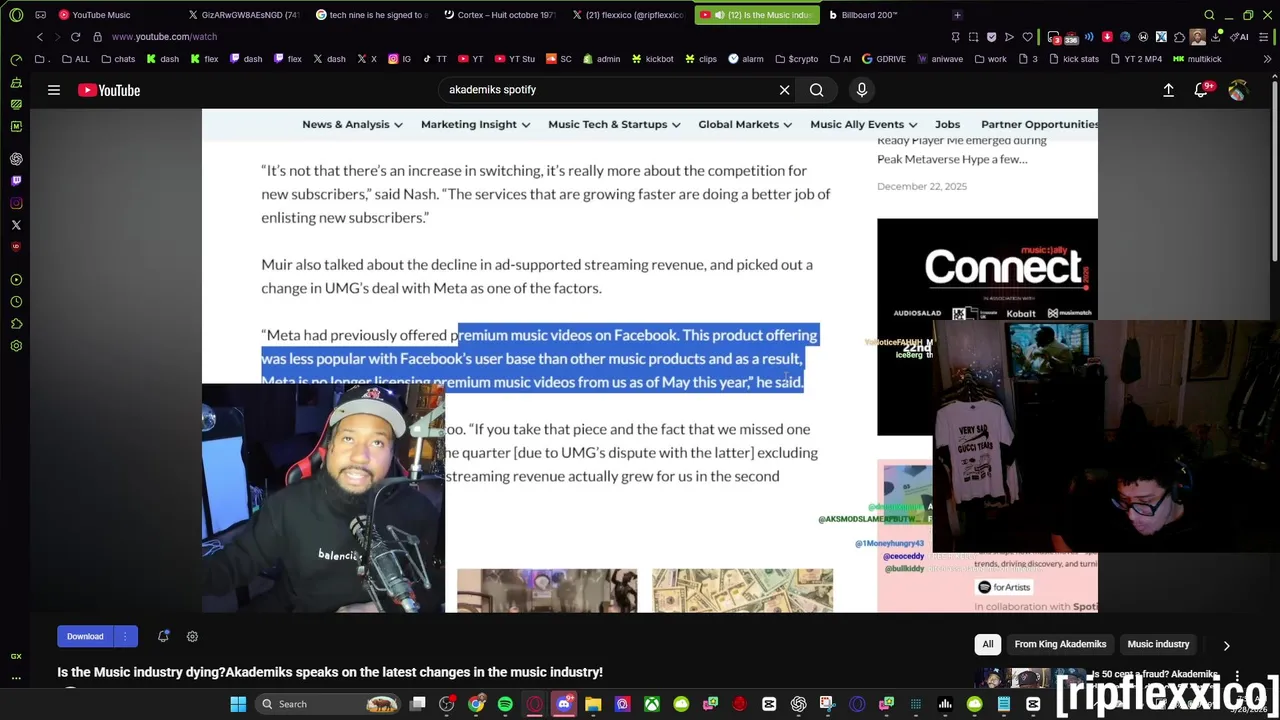Open File Explorer from the taskbar

pos(593,704)
